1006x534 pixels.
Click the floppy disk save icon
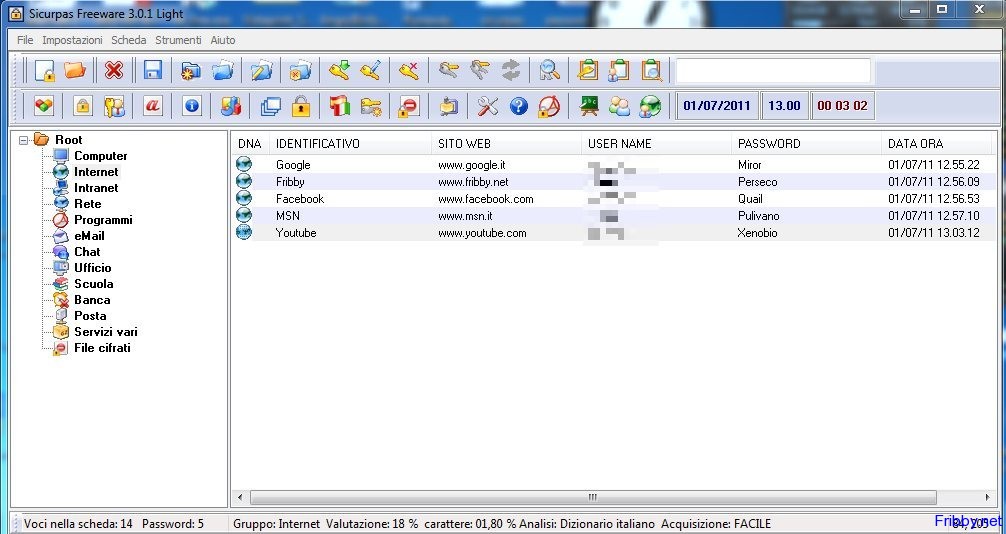click(153, 70)
